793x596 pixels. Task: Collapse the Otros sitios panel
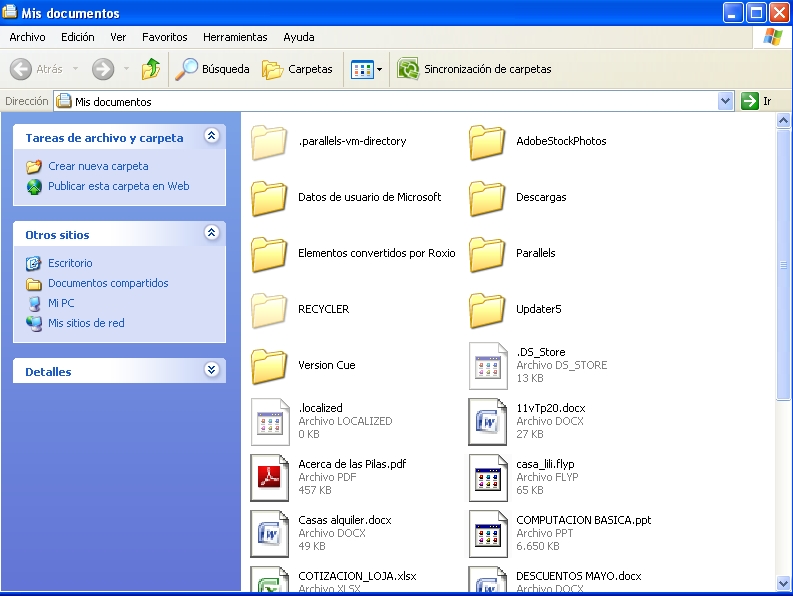(x=211, y=233)
